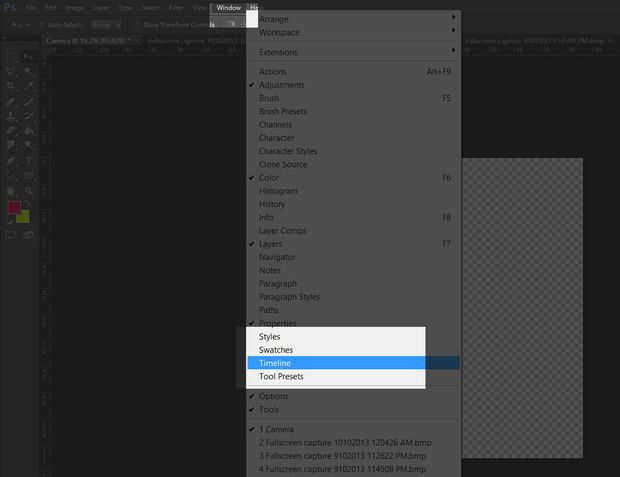This screenshot has height=477, width=620.
Task: Select the Eraser tool
Action: pyautogui.click(x=11, y=131)
